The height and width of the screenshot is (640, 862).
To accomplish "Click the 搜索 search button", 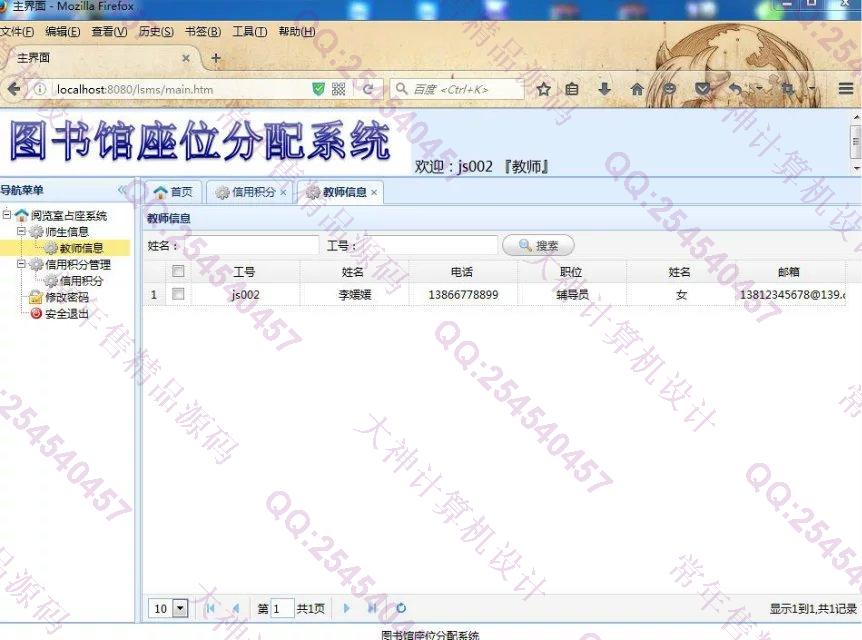I will coord(538,245).
